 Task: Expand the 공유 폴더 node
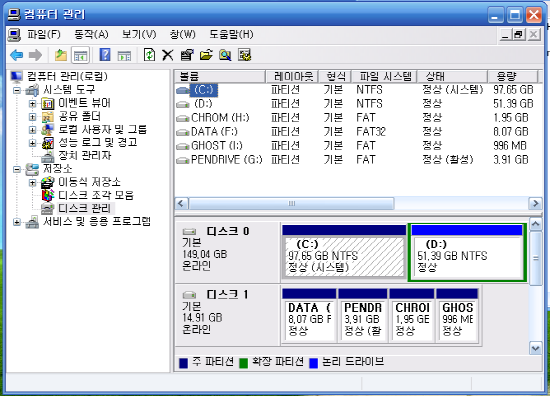[x=32, y=116]
